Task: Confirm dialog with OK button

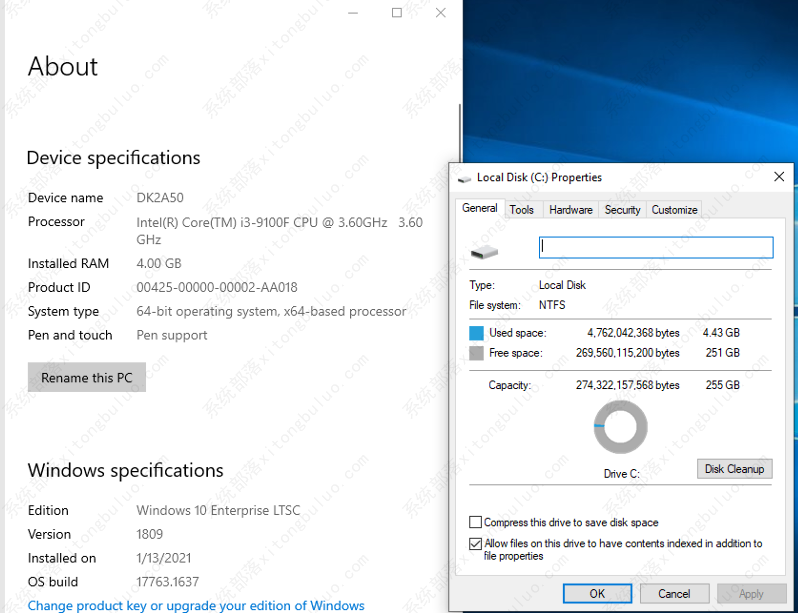Action: [597, 593]
